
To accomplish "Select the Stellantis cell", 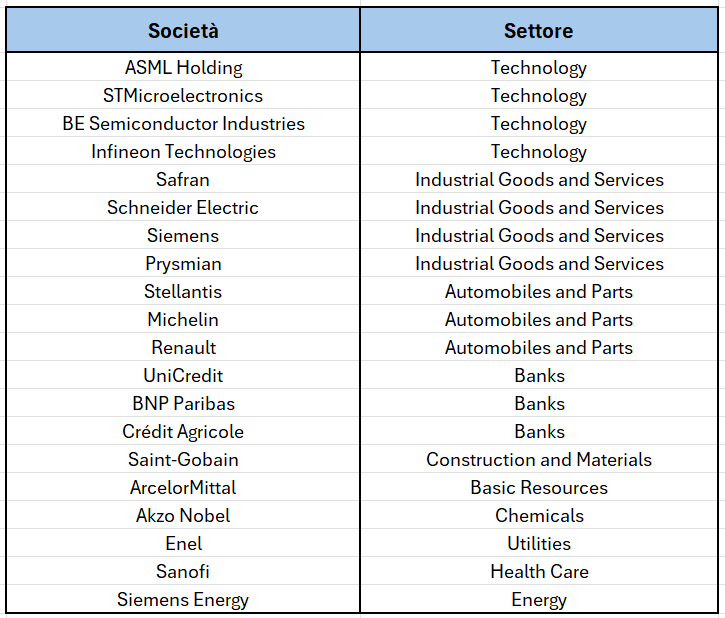I will coord(183,292).
